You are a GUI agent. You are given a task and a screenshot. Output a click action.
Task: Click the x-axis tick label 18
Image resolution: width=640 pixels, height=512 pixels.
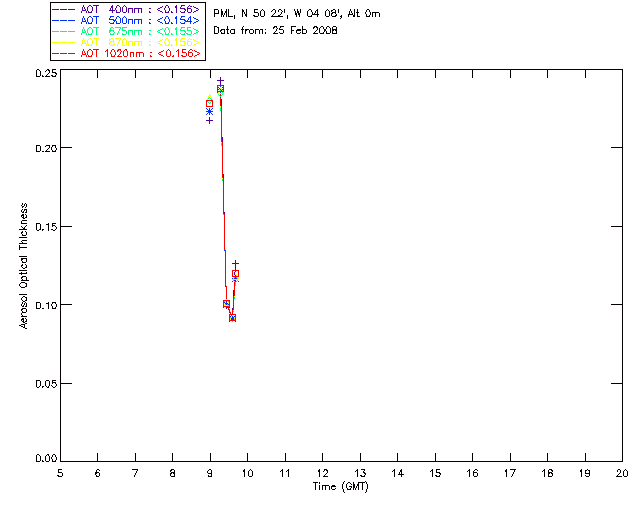(x=547, y=473)
